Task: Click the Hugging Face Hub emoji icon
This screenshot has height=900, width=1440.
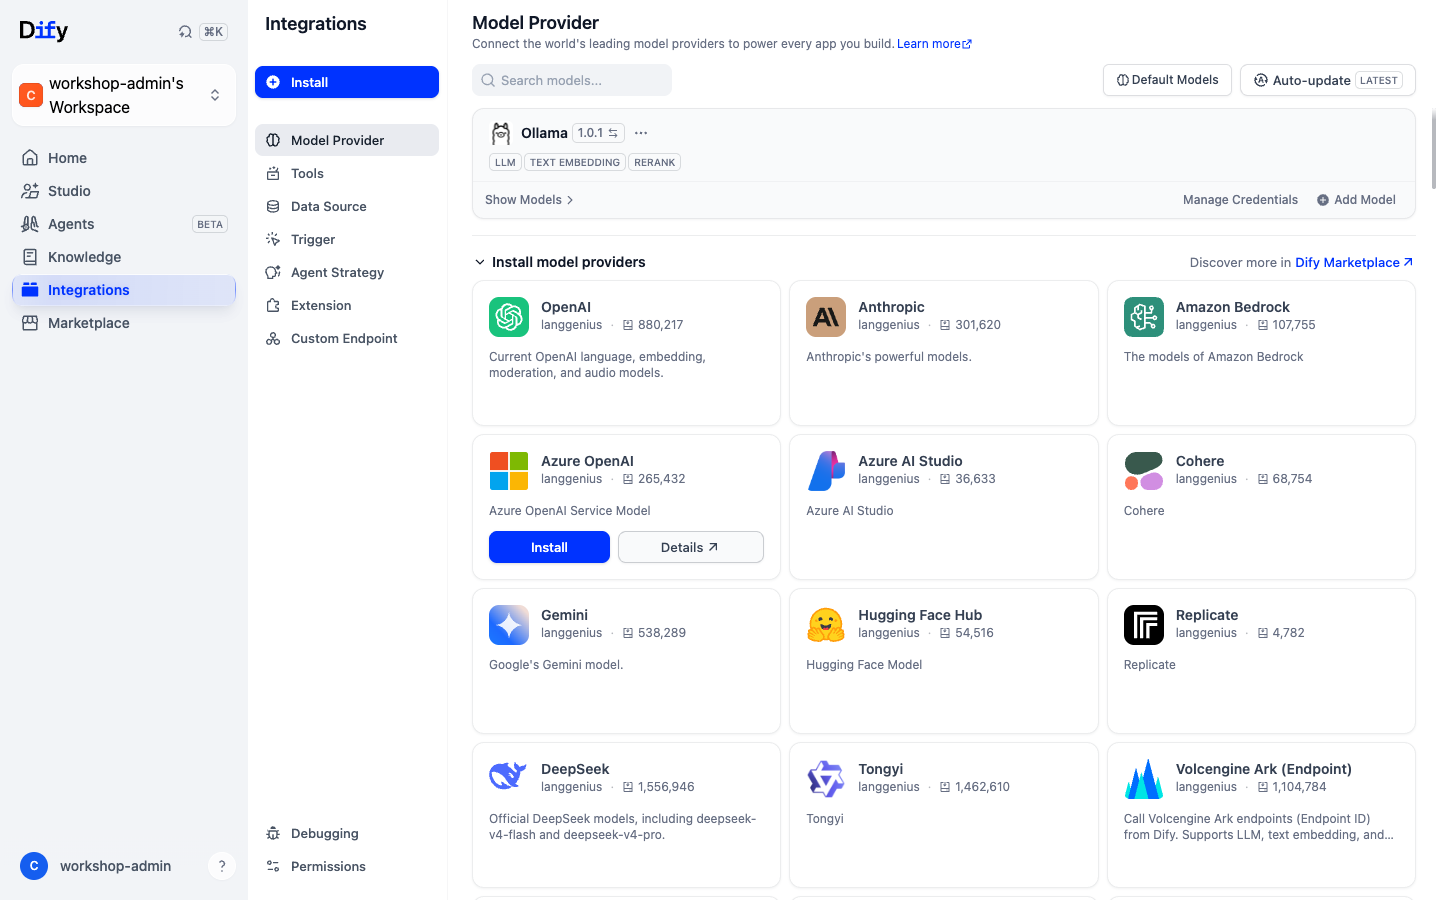Action: point(826,625)
